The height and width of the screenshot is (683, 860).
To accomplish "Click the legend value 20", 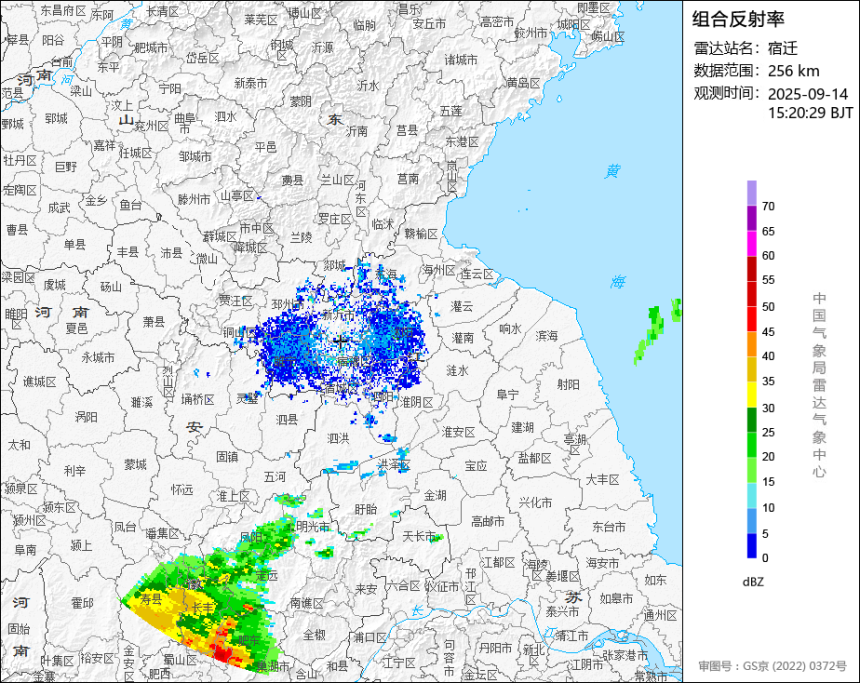I will (768, 456).
